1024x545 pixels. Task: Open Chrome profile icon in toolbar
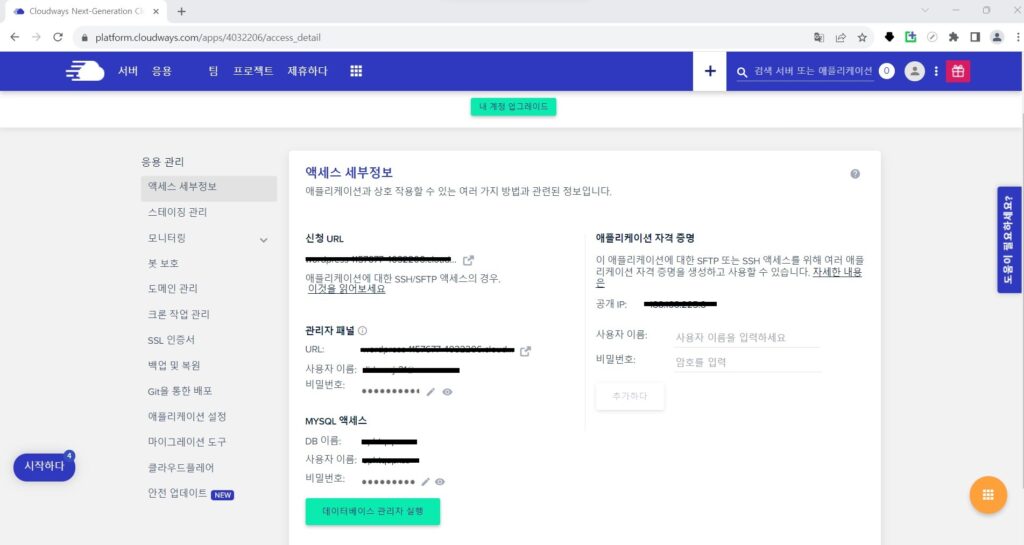[x=997, y=37]
